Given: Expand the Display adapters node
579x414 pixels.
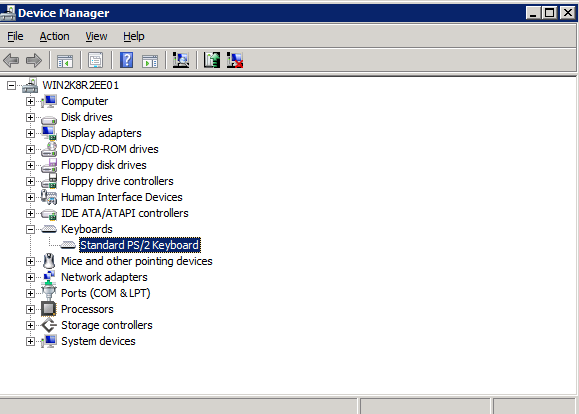Looking at the screenshot, I should 30,133.
